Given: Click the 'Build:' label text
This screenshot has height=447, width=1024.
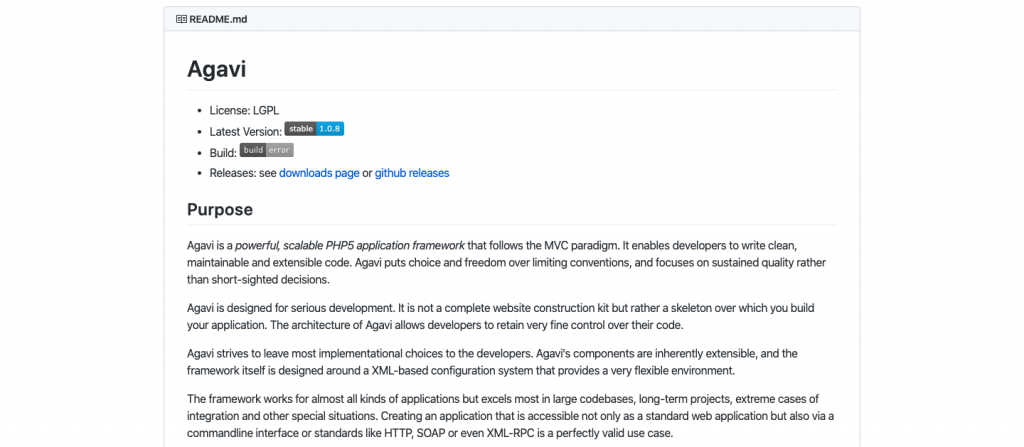Looking at the screenshot, I should pyautogui.click(x=223, y=152).
